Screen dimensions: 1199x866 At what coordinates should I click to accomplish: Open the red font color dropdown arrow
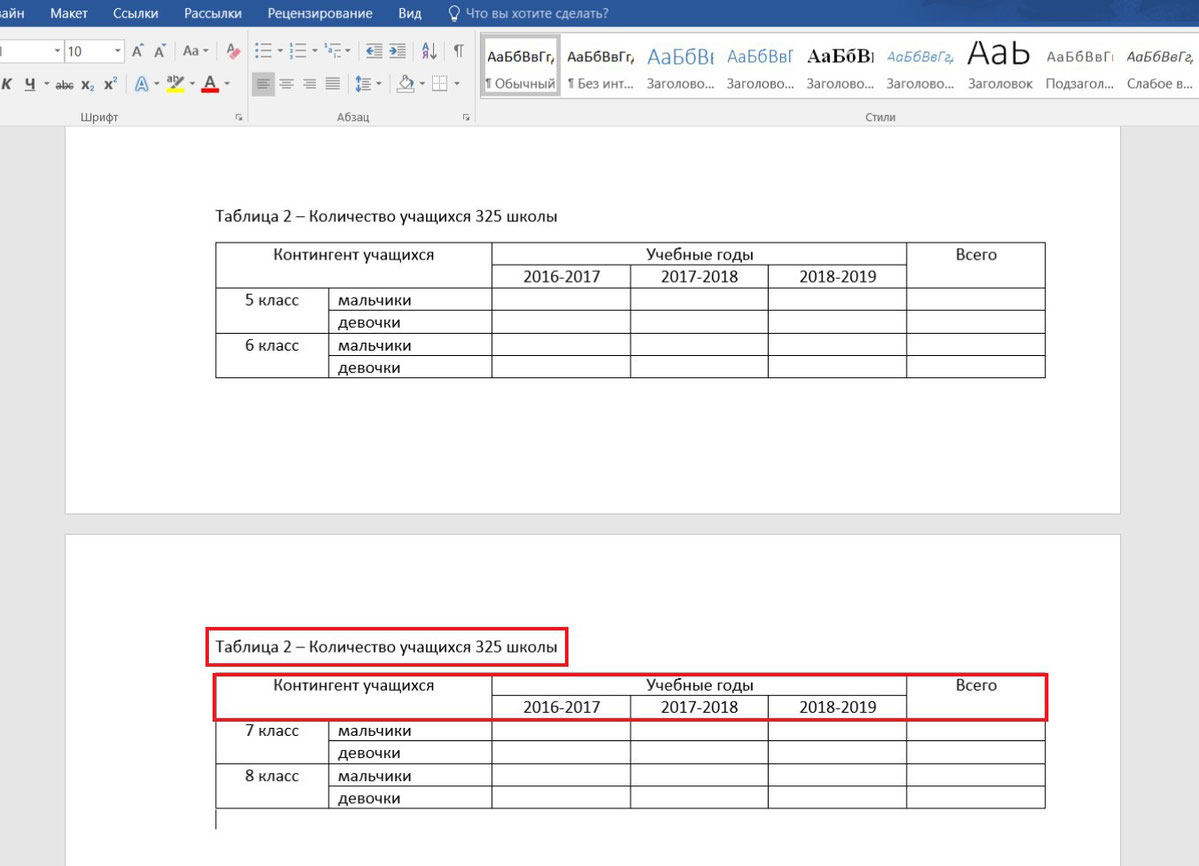(x=227, y=84)
